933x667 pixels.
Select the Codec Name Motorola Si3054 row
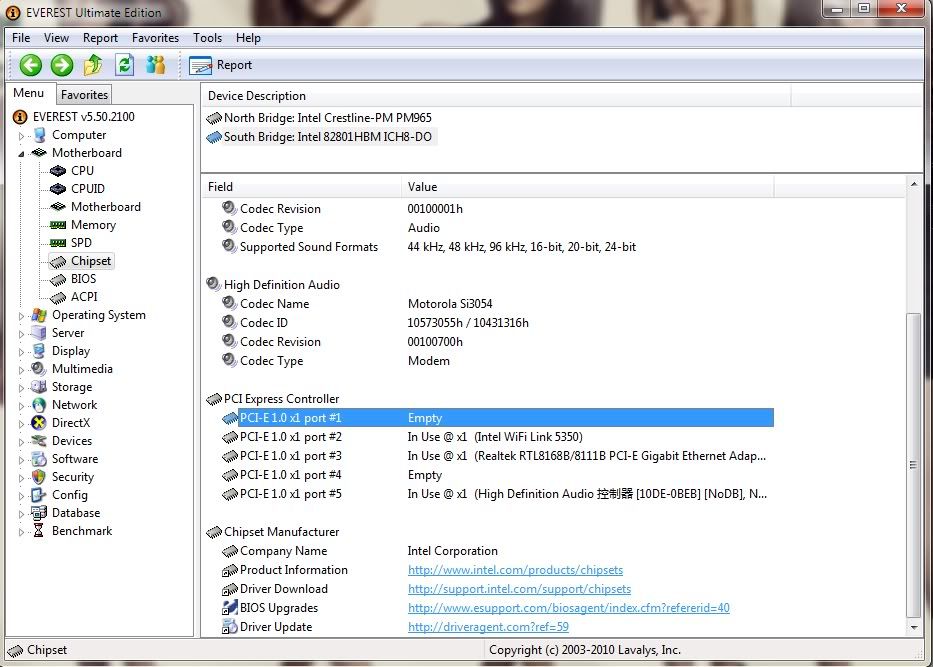488,303
